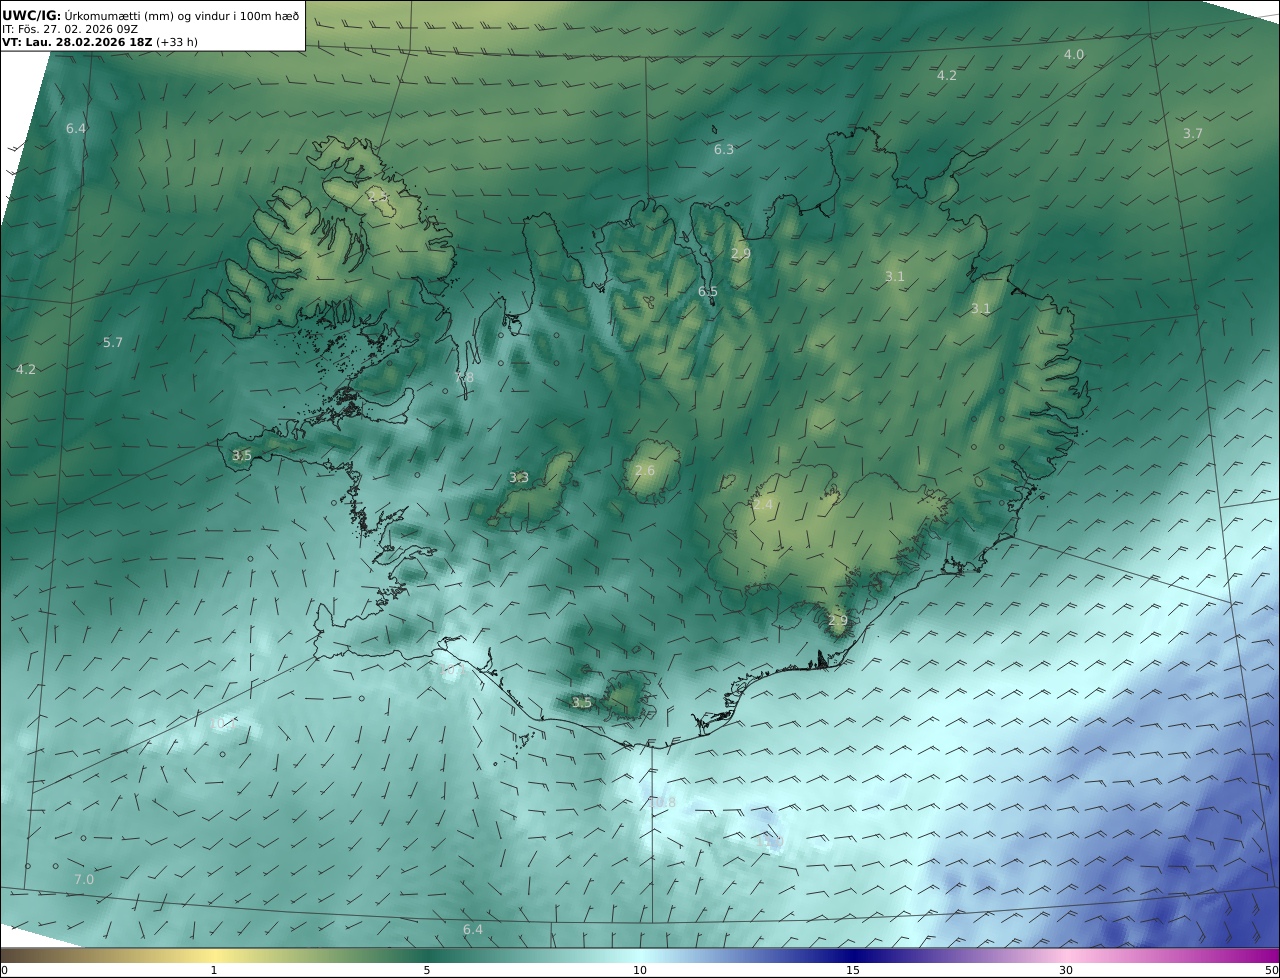Image resolution: width=1280 pixels, height=978 pixels.
Task: Click the 6.5 value label over the fjord
Action: point(708,291)
